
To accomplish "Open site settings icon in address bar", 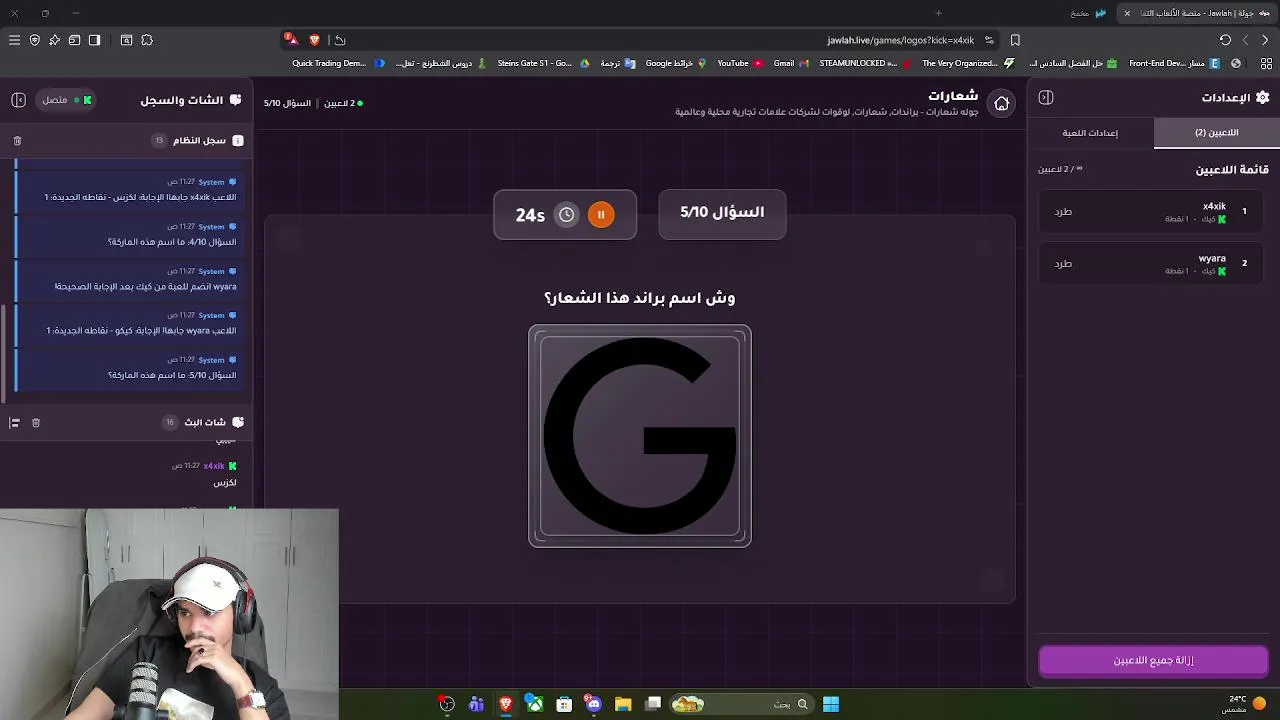I will pos(989,40).
